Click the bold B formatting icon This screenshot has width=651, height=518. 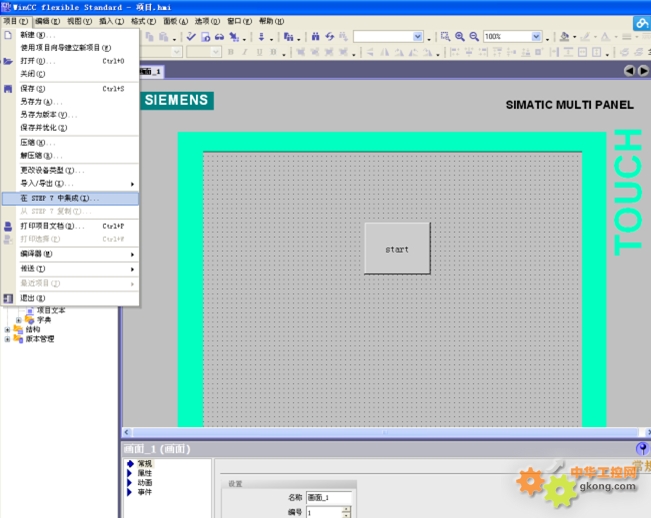click(x=231, y=52)
